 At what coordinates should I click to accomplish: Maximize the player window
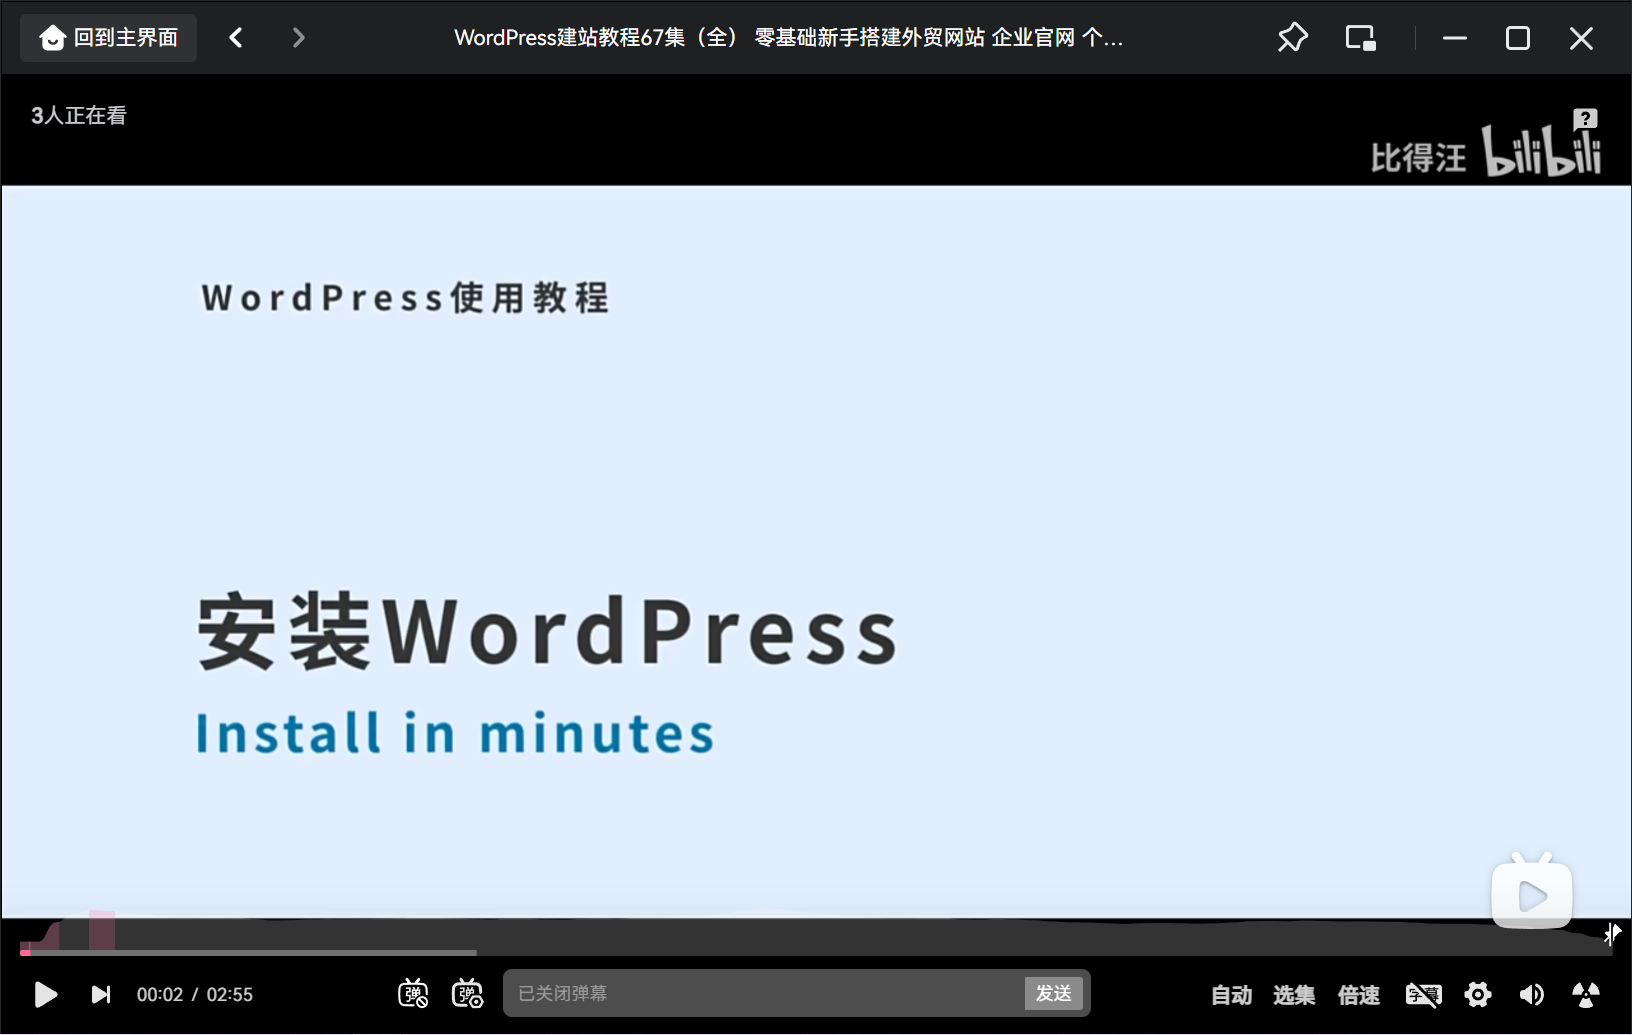(1518, 38)
